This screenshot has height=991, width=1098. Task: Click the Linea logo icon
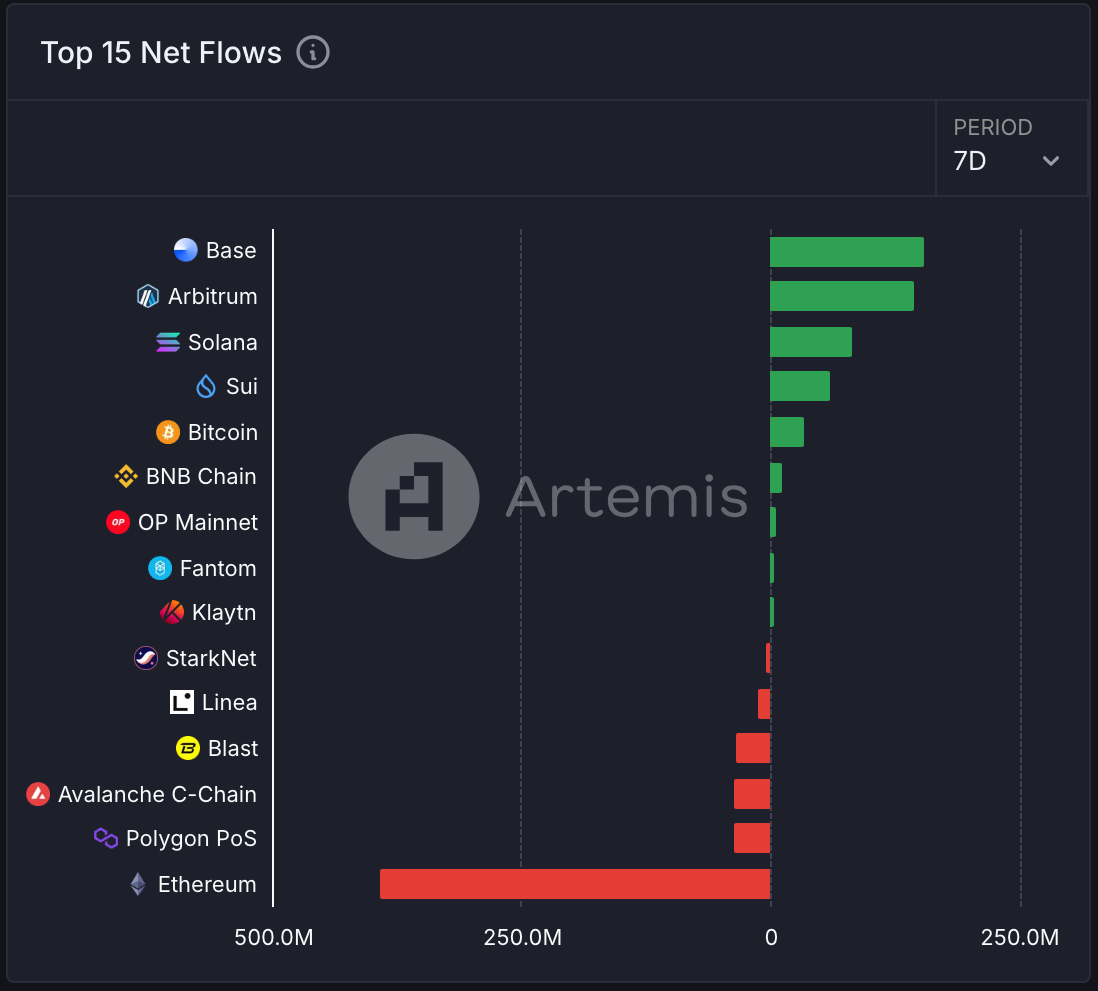click(x=182, y=702)
